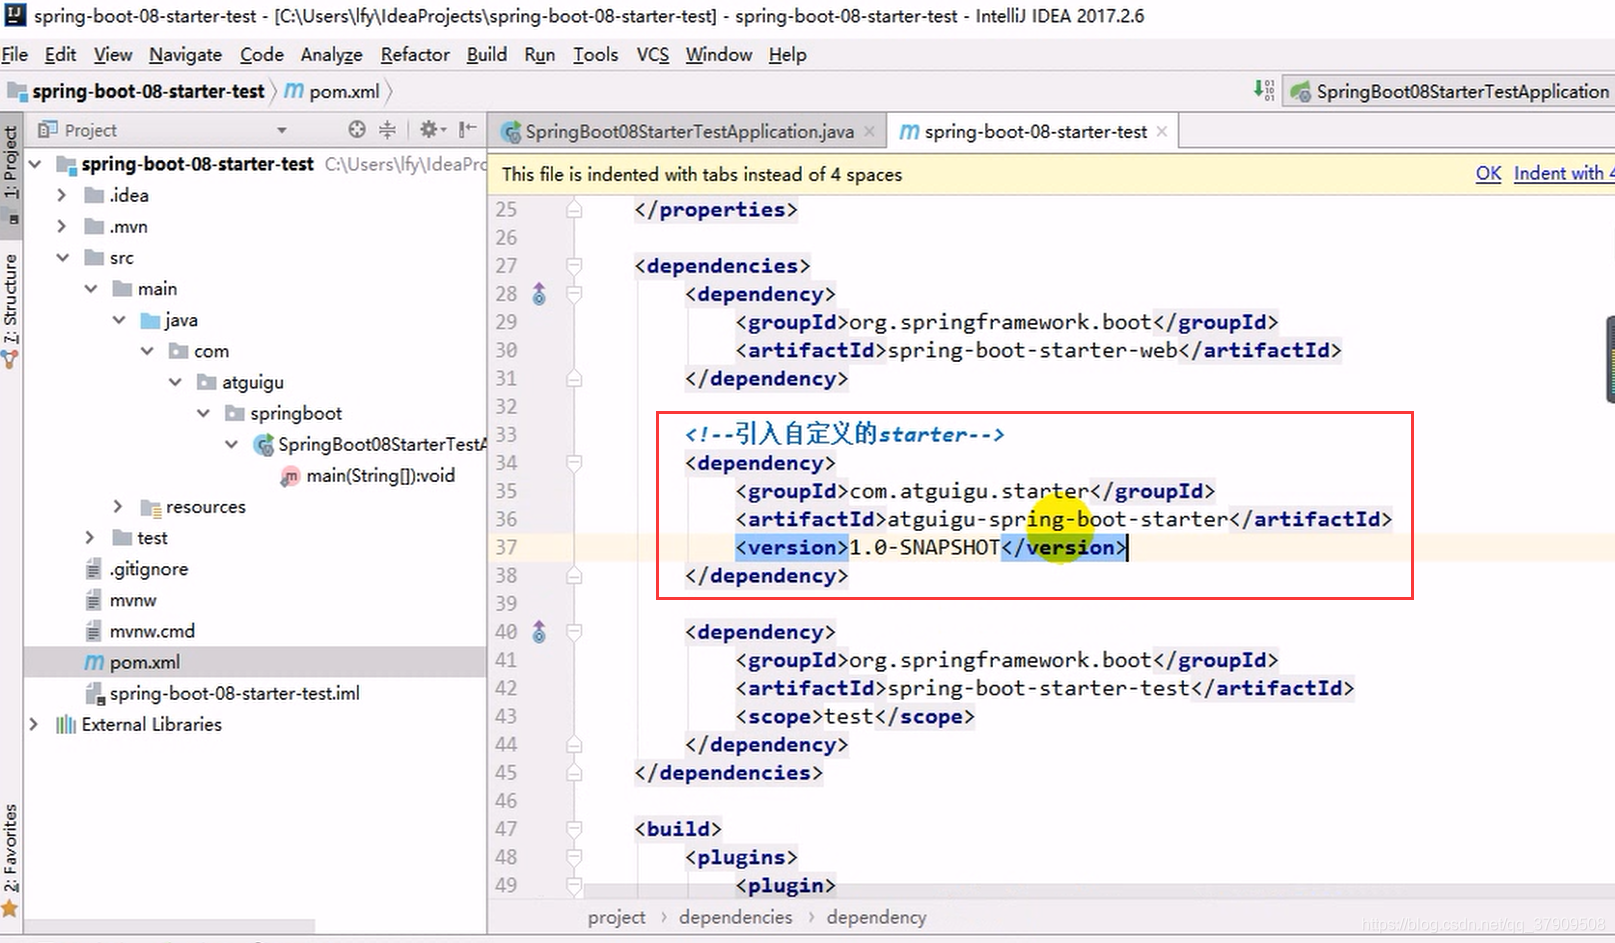Image resolution: width=1615 pixels, height=943 pixels.
Task: Click the dependency breadcrumb at editor bottom
Action: click(x=876, y=917)
